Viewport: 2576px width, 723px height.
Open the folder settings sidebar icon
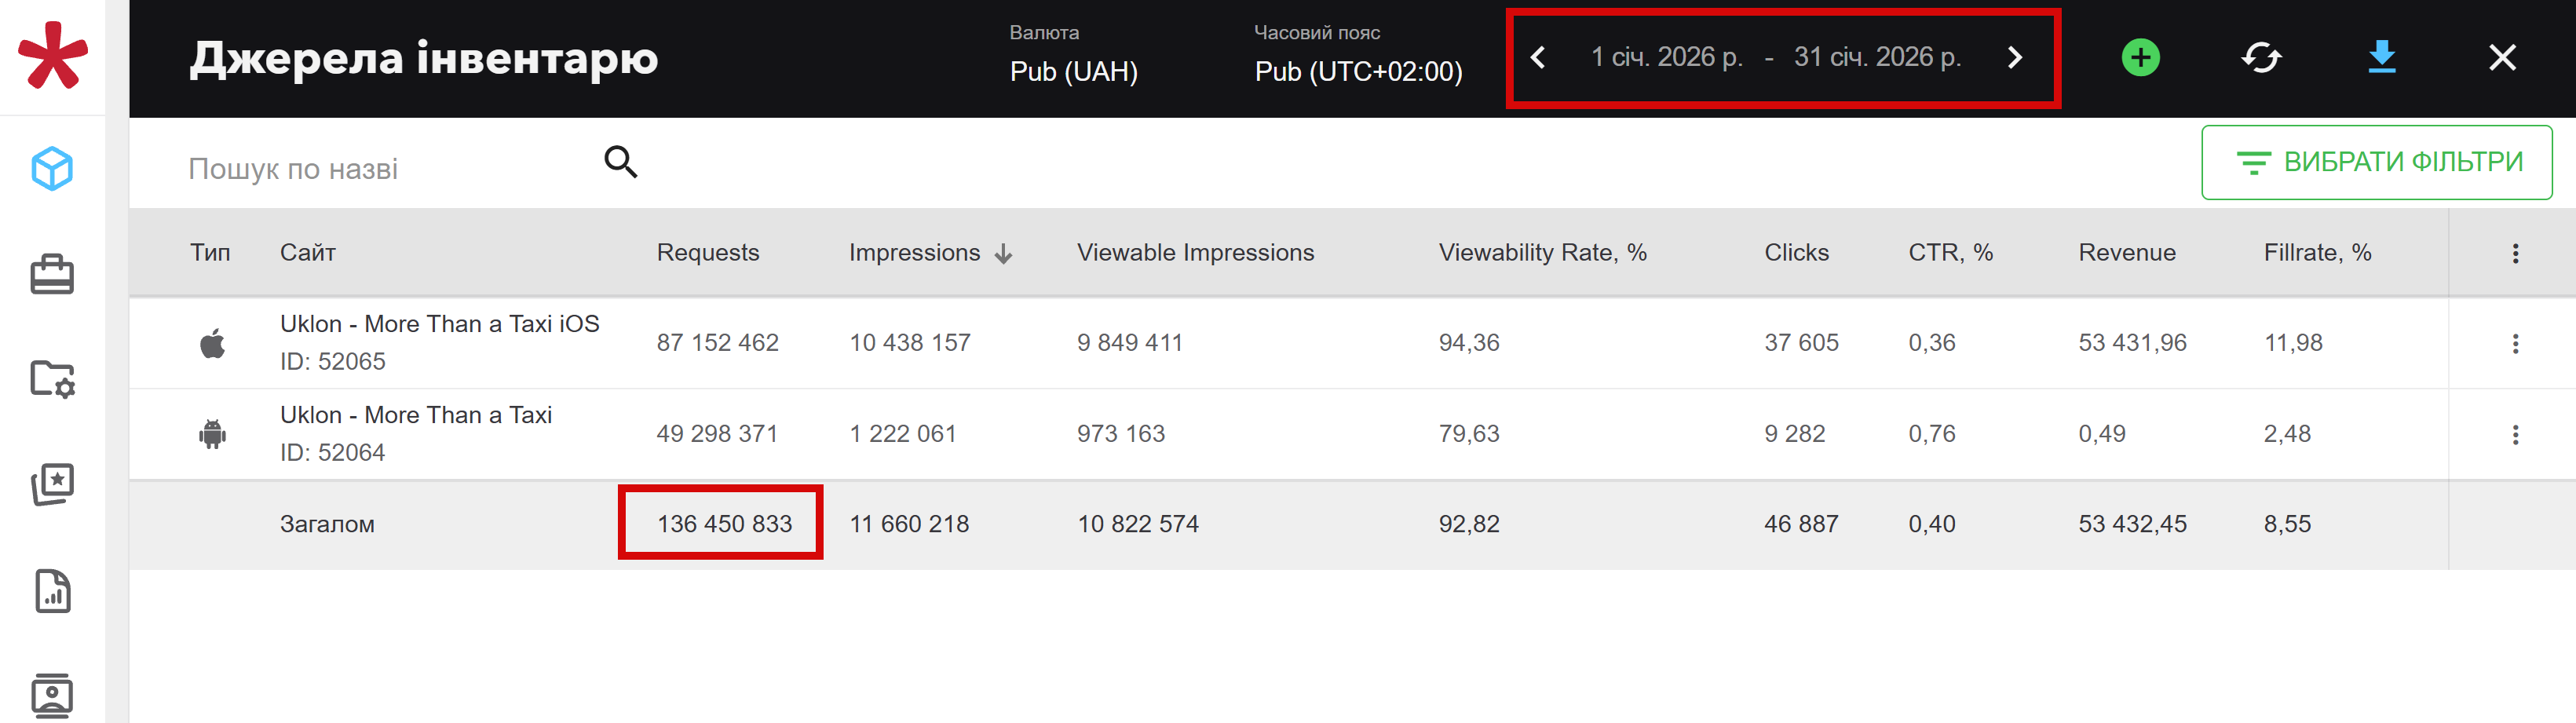pos(52,379)
